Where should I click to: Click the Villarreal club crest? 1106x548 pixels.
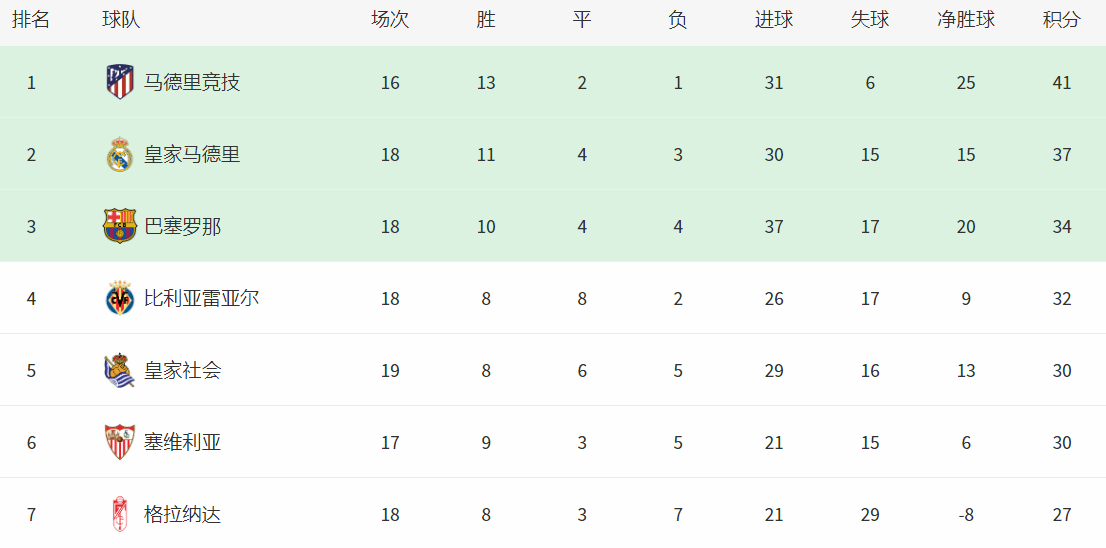[x=120, y=299]
